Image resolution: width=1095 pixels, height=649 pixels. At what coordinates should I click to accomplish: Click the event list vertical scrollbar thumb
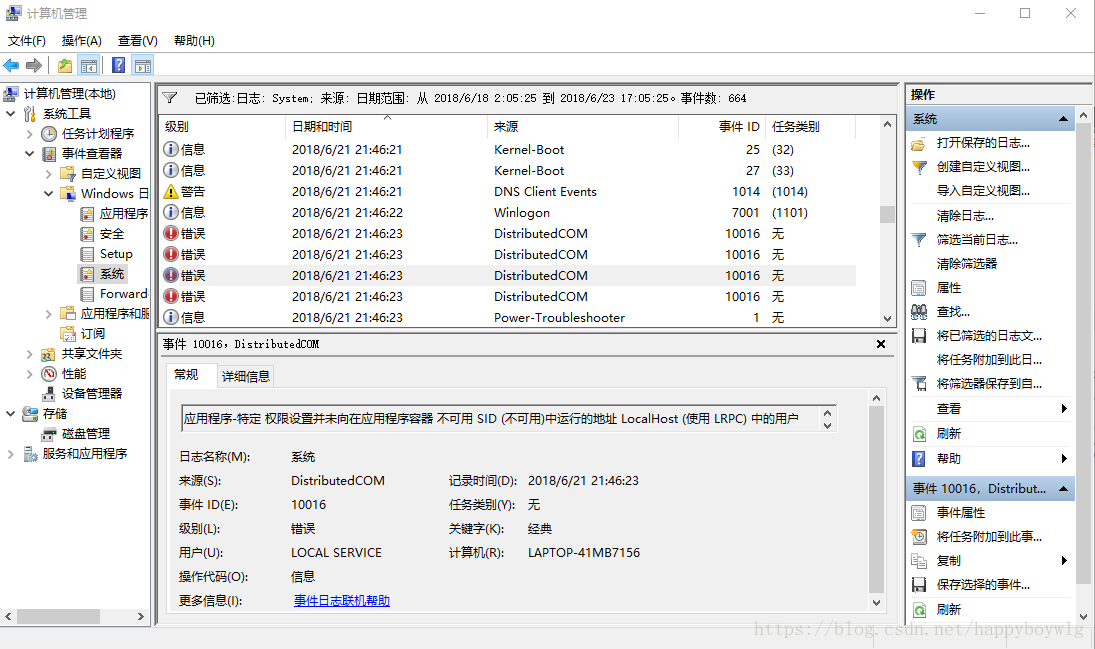tap(887, 214)
